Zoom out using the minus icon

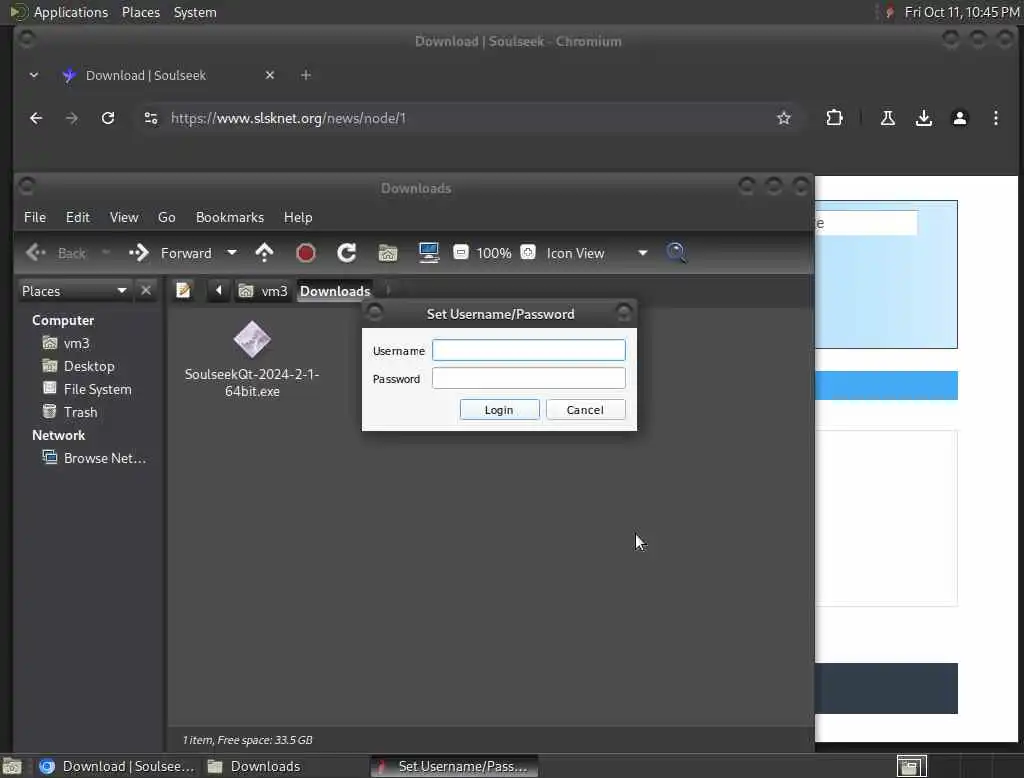[x=460, y=252]
